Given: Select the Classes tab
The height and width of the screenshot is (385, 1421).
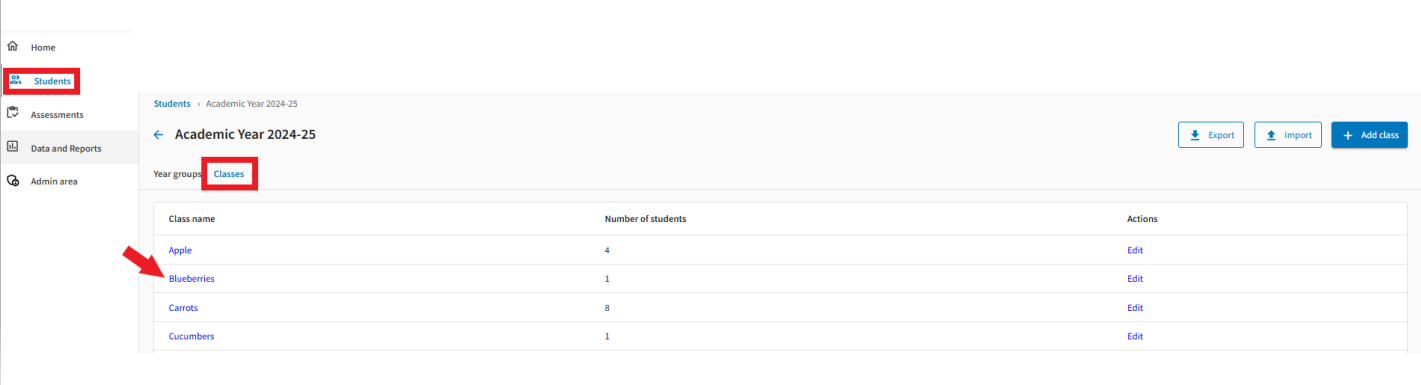Looking at the screenshot, I should click(229, 174).
